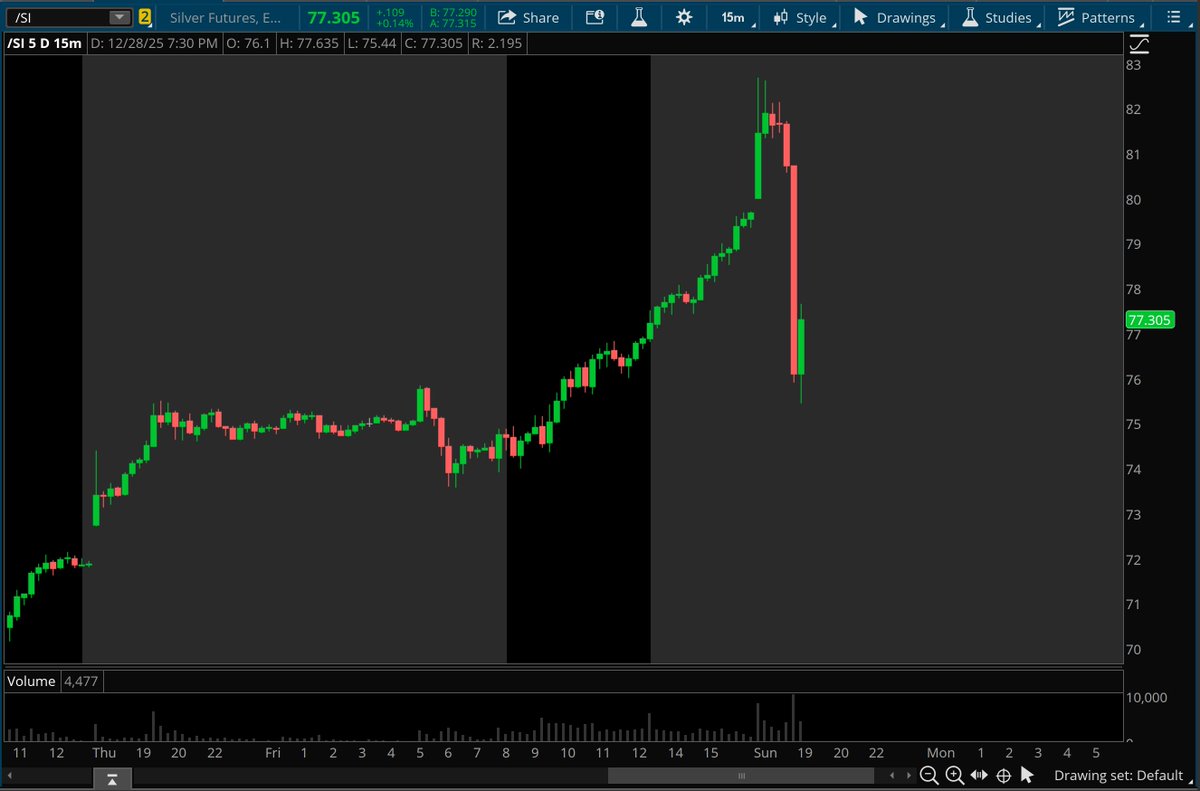Click the R: 2.195 range value
This screenshot has width=1200, height=791.
[x=498, y=44]
